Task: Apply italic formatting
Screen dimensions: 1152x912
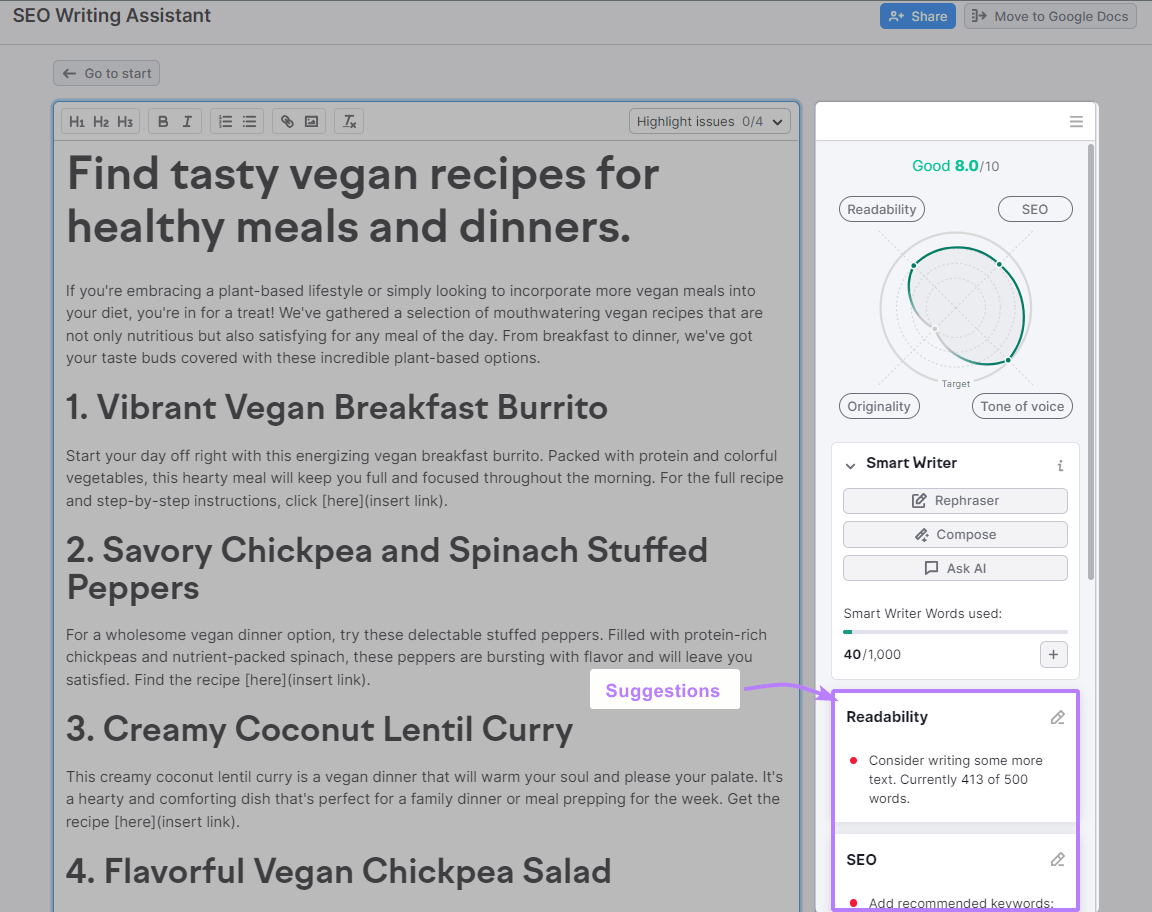Action: tap(187, 121)
